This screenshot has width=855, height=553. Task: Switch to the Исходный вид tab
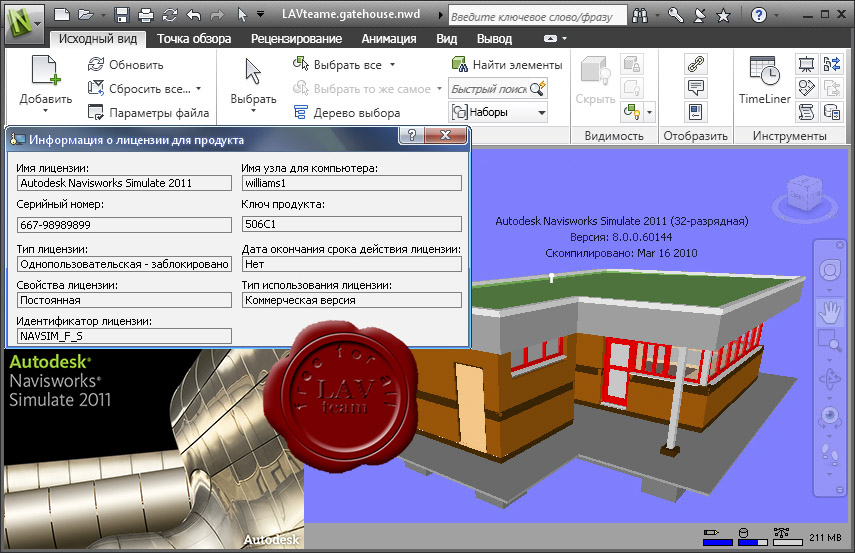tap(98, 39)
